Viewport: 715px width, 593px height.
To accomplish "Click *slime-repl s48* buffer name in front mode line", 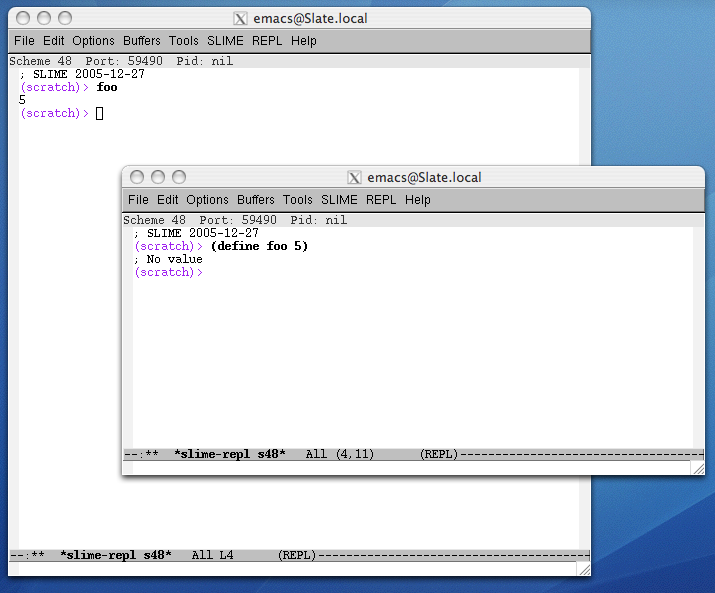I will pyautogui.click(x=230, y=454).
